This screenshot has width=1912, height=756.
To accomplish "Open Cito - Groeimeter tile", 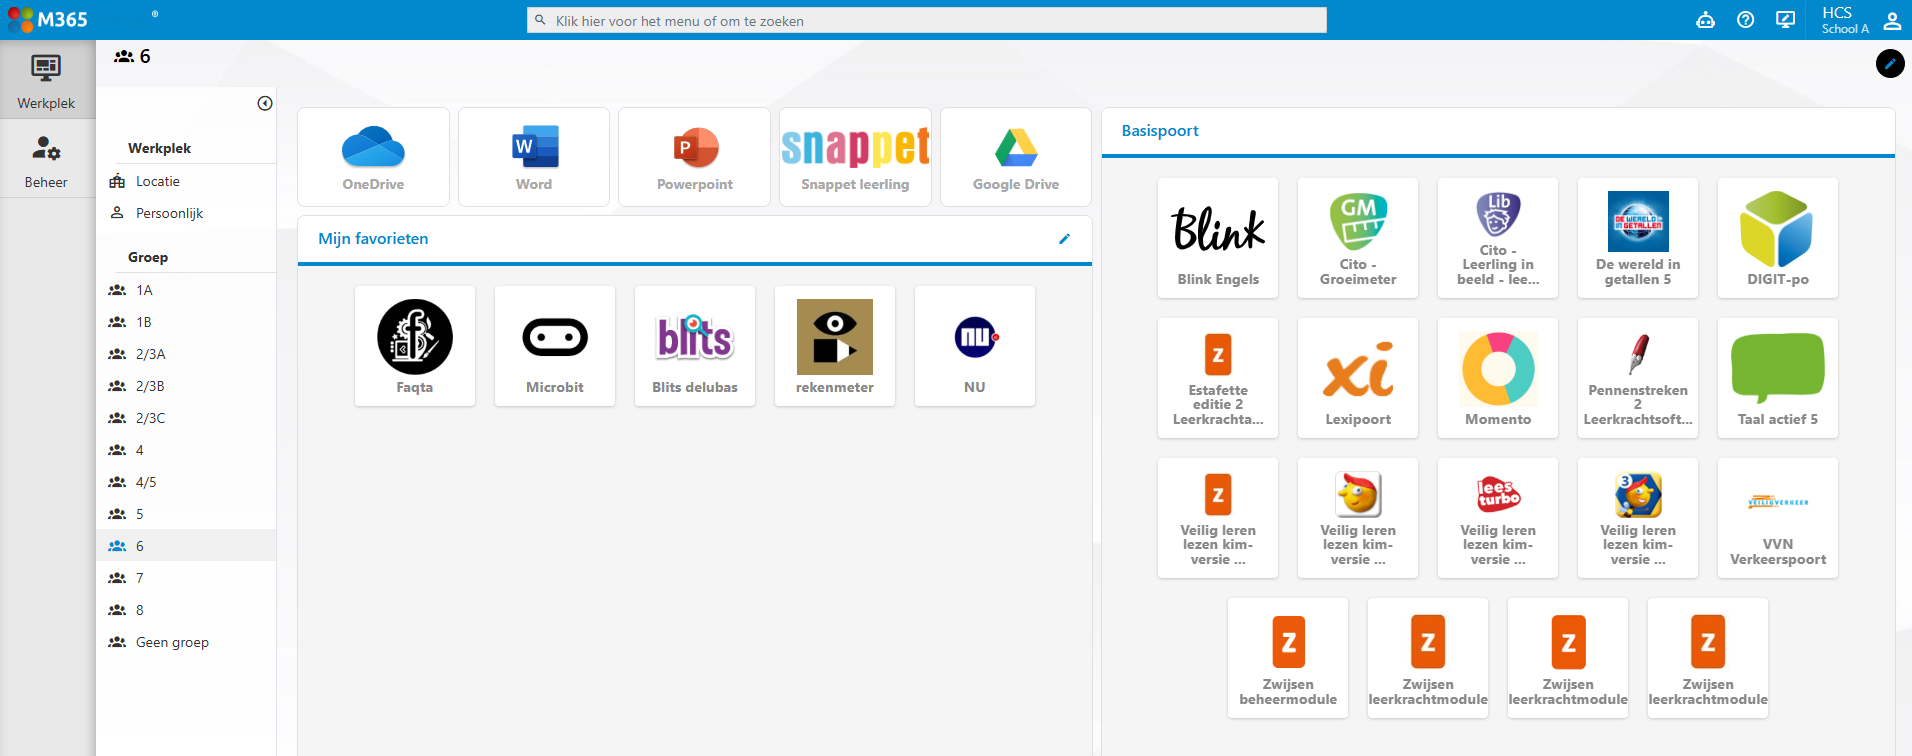I will tap(1358, 238).
